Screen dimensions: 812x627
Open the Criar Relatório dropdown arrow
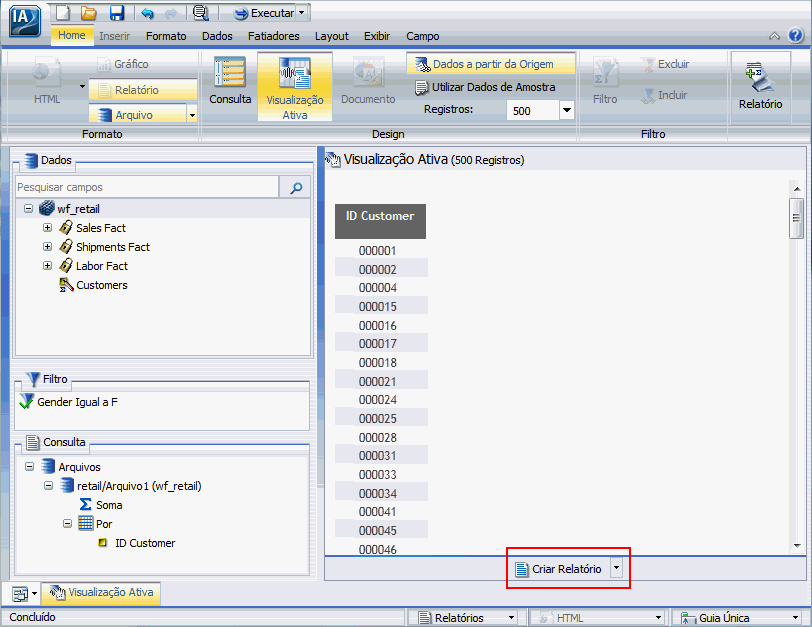[616, 568]
